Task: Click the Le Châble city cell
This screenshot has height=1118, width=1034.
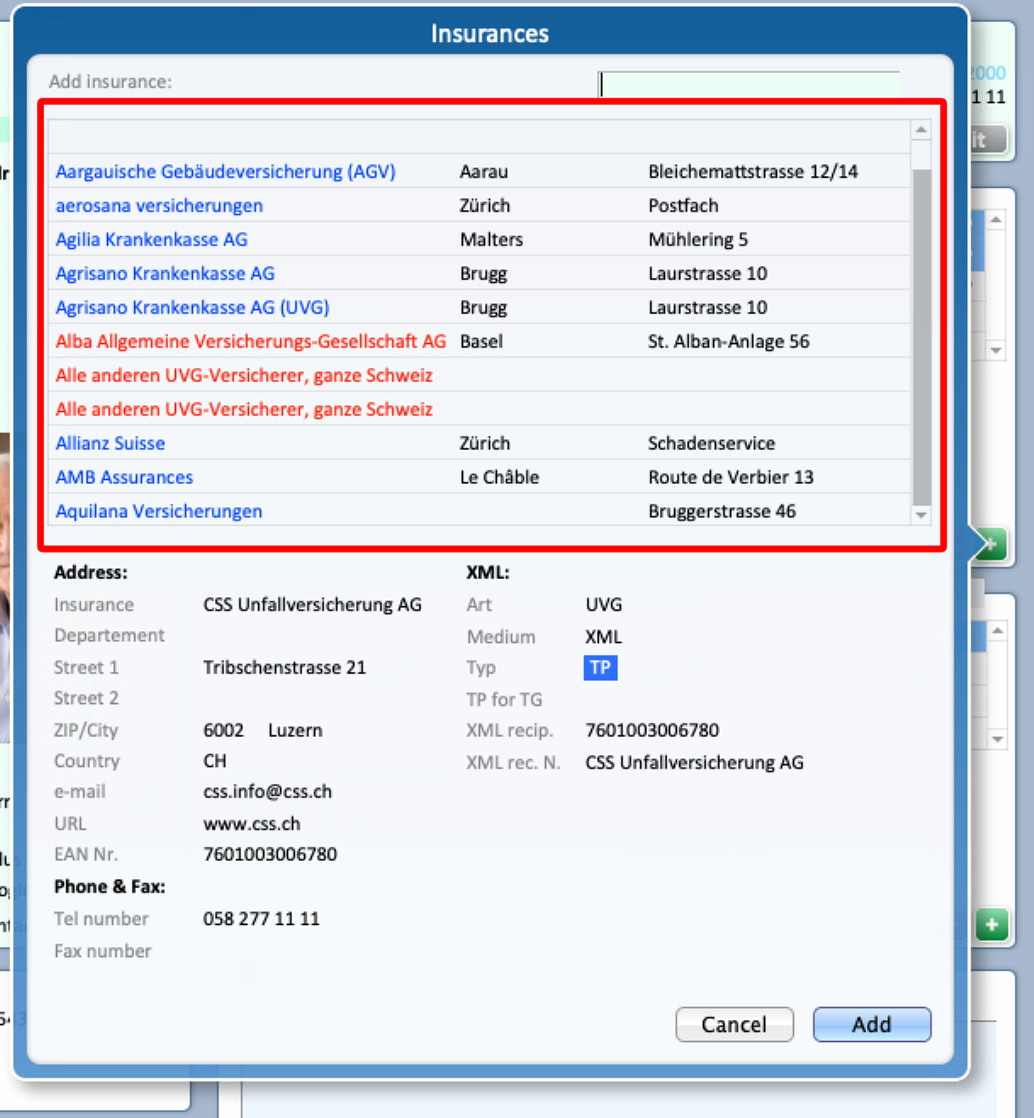Action: click(499, 477)
